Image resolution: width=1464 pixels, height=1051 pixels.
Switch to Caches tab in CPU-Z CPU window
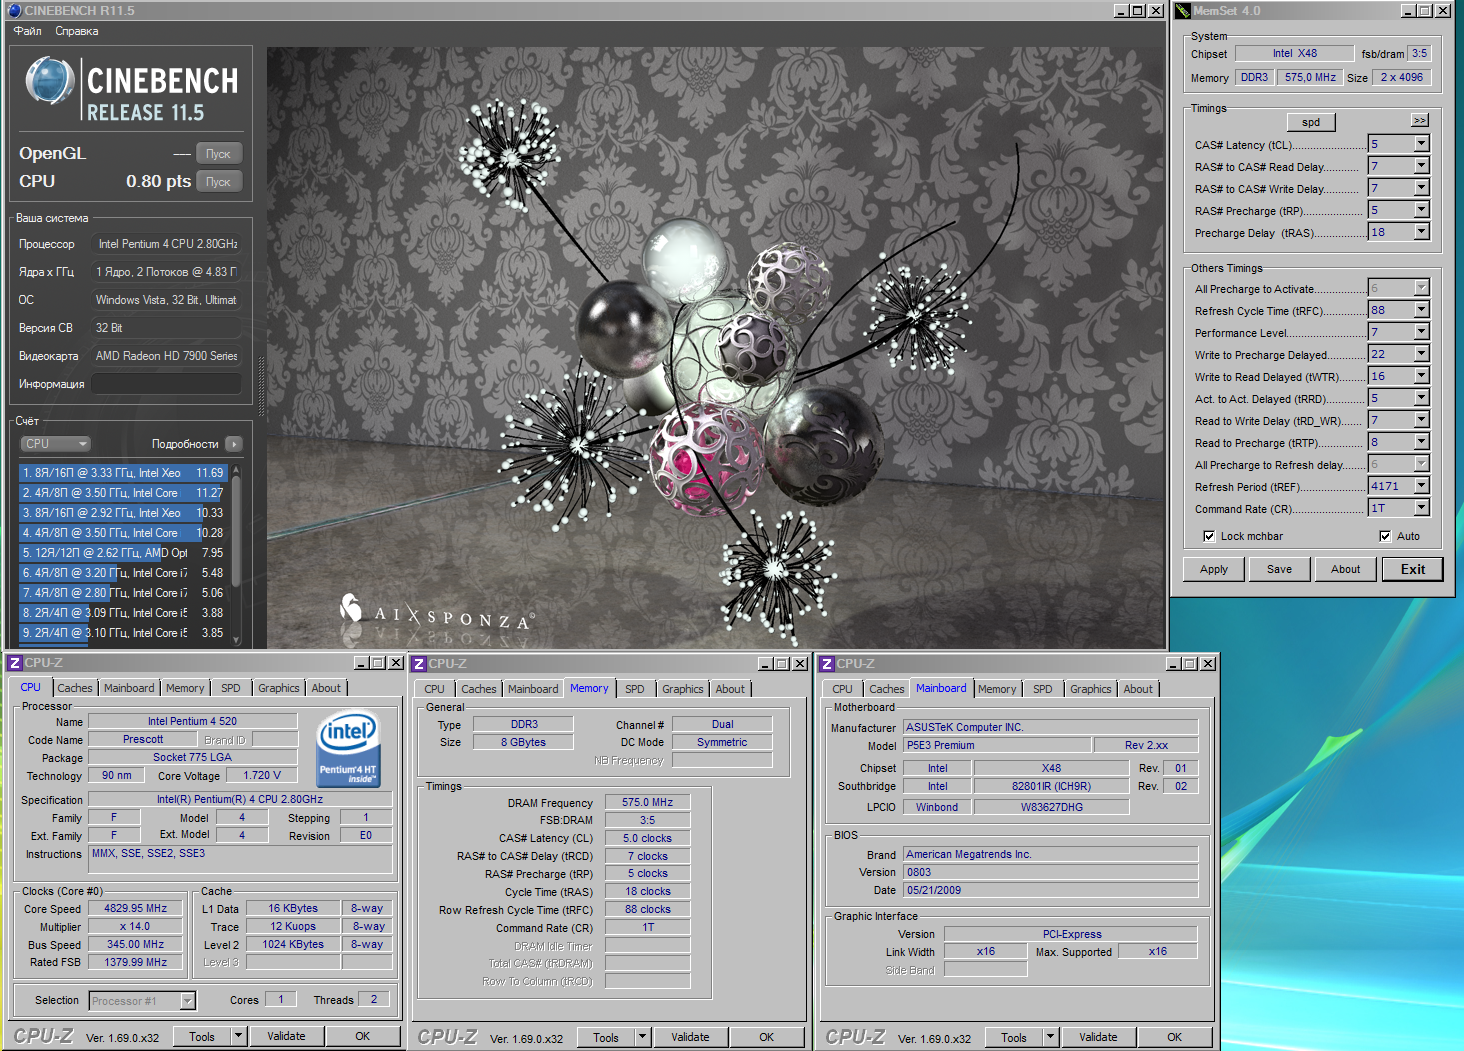74,688
